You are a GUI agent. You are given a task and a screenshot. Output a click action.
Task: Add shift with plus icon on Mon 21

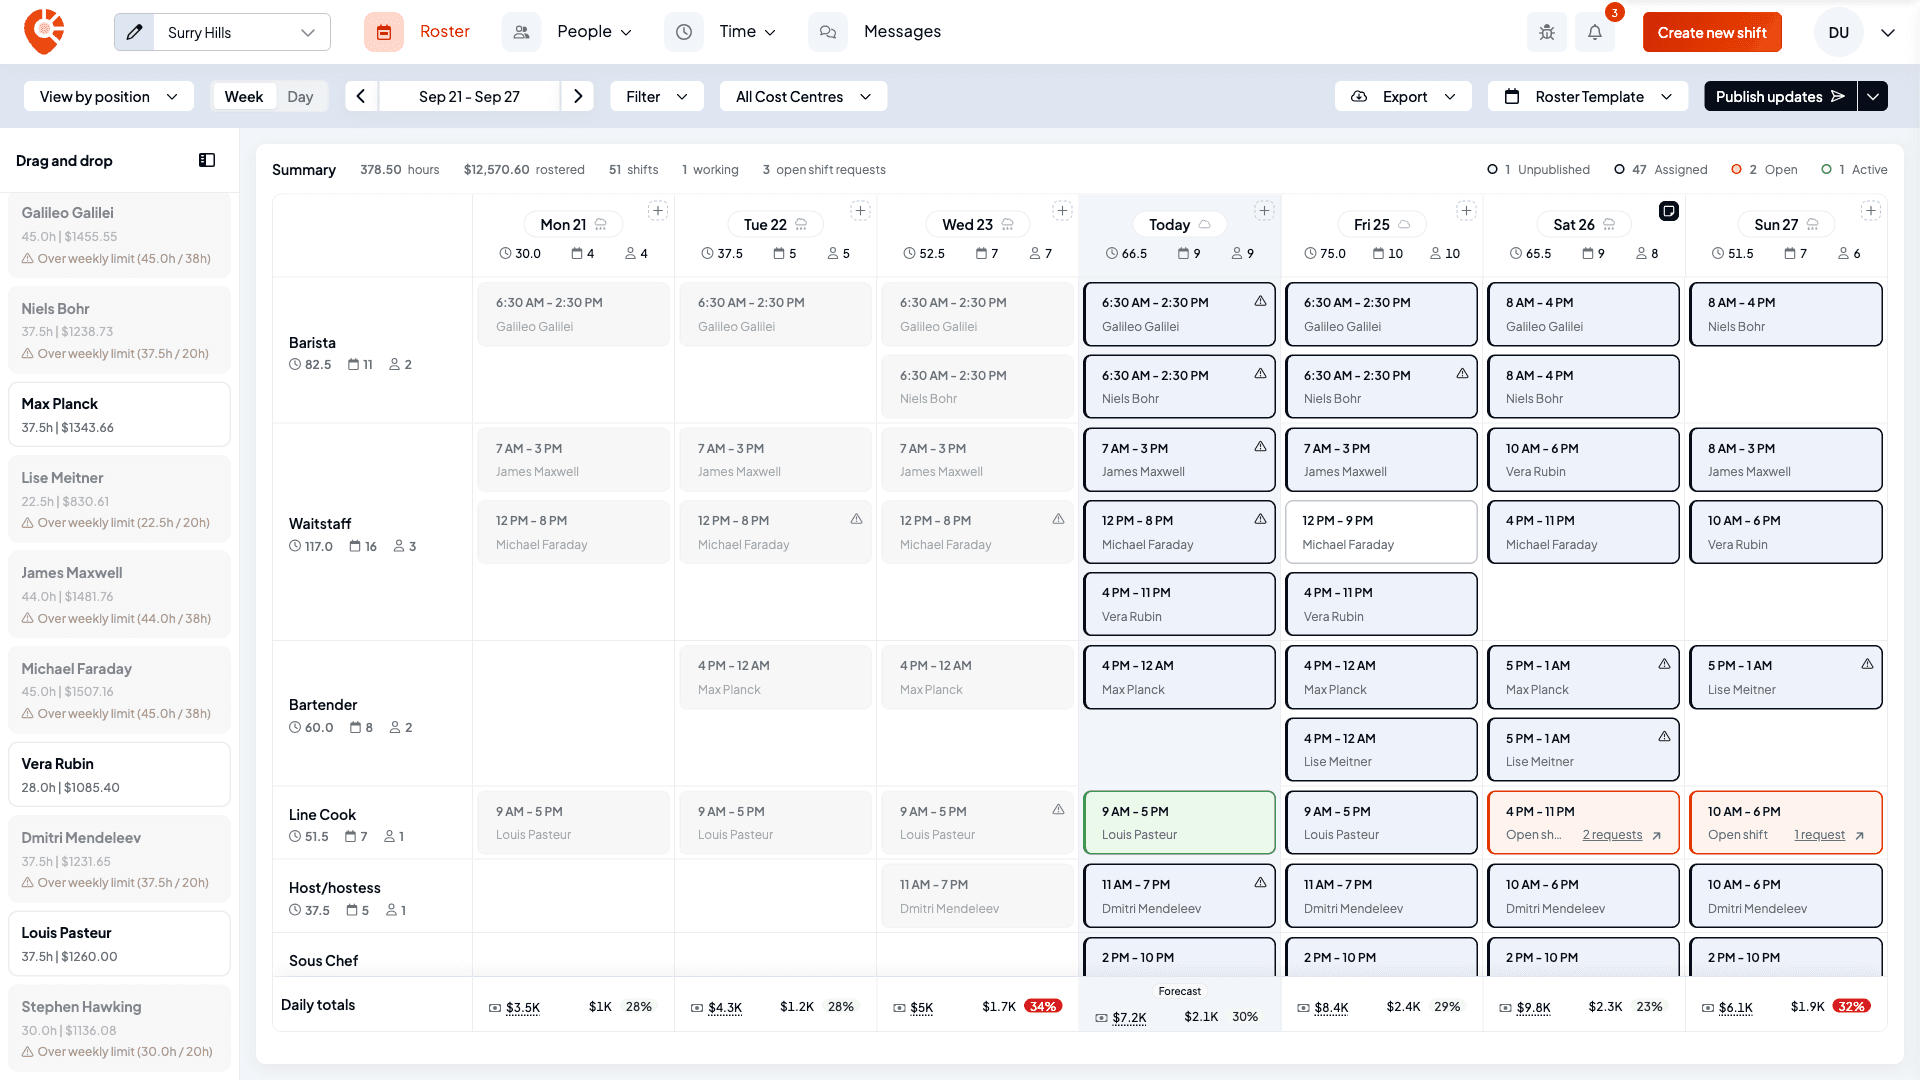point(658,210)
